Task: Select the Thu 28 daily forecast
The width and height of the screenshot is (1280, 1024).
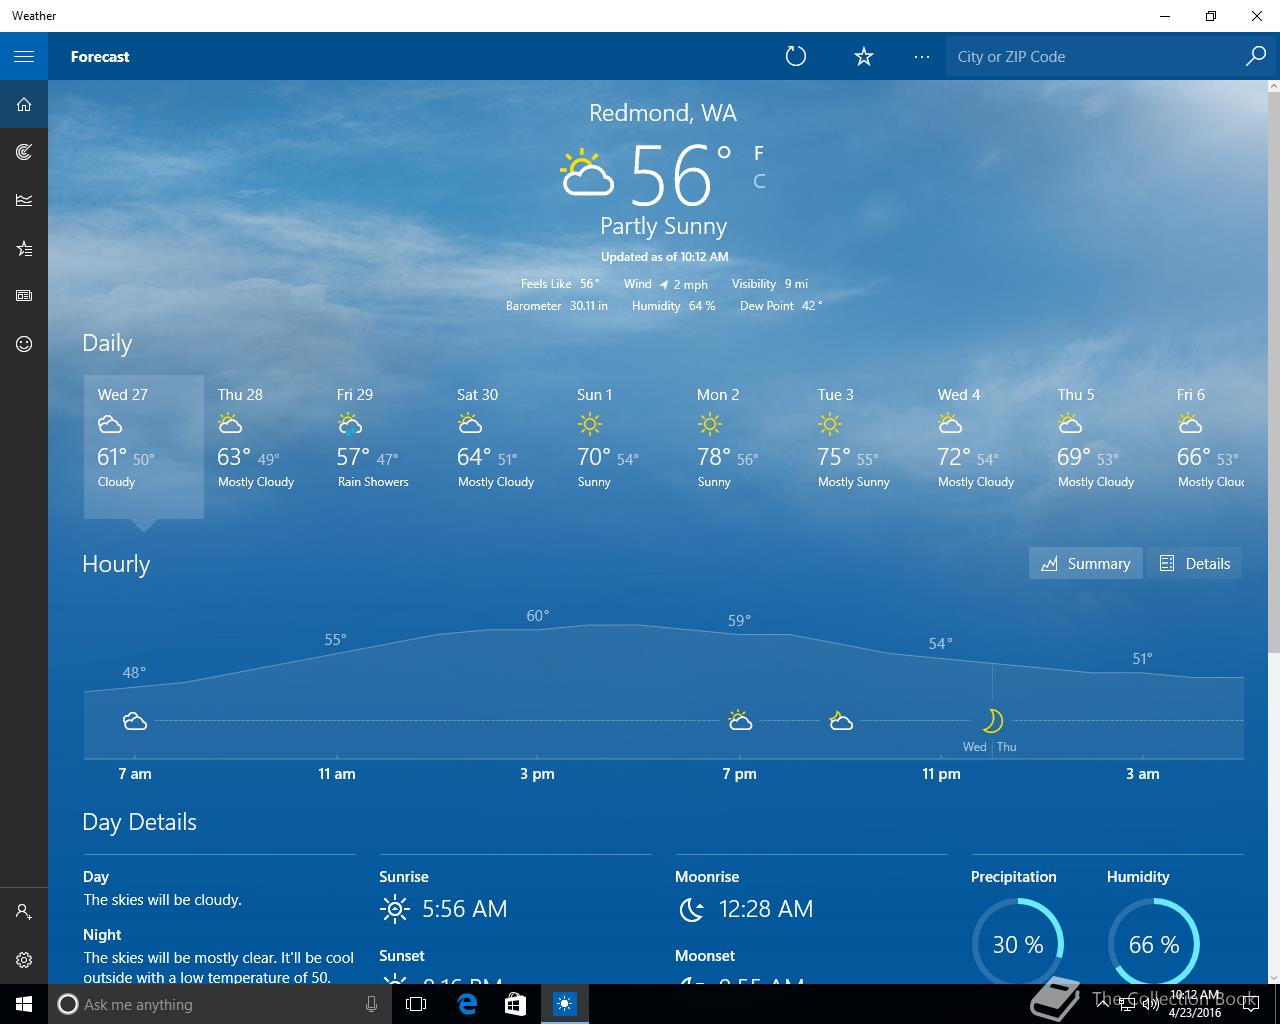Action: pos(264,446)
